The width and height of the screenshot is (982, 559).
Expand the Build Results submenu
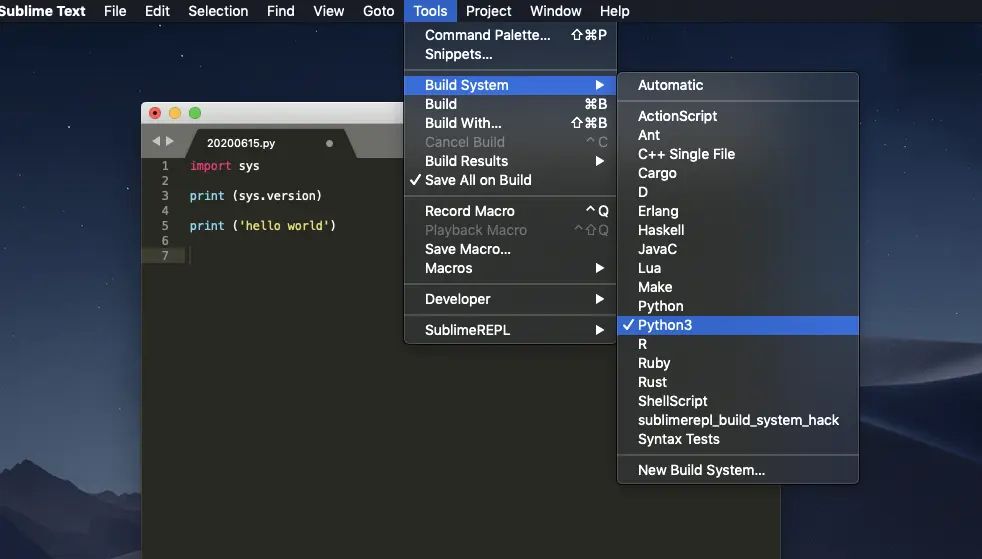(x=510, y=161)
